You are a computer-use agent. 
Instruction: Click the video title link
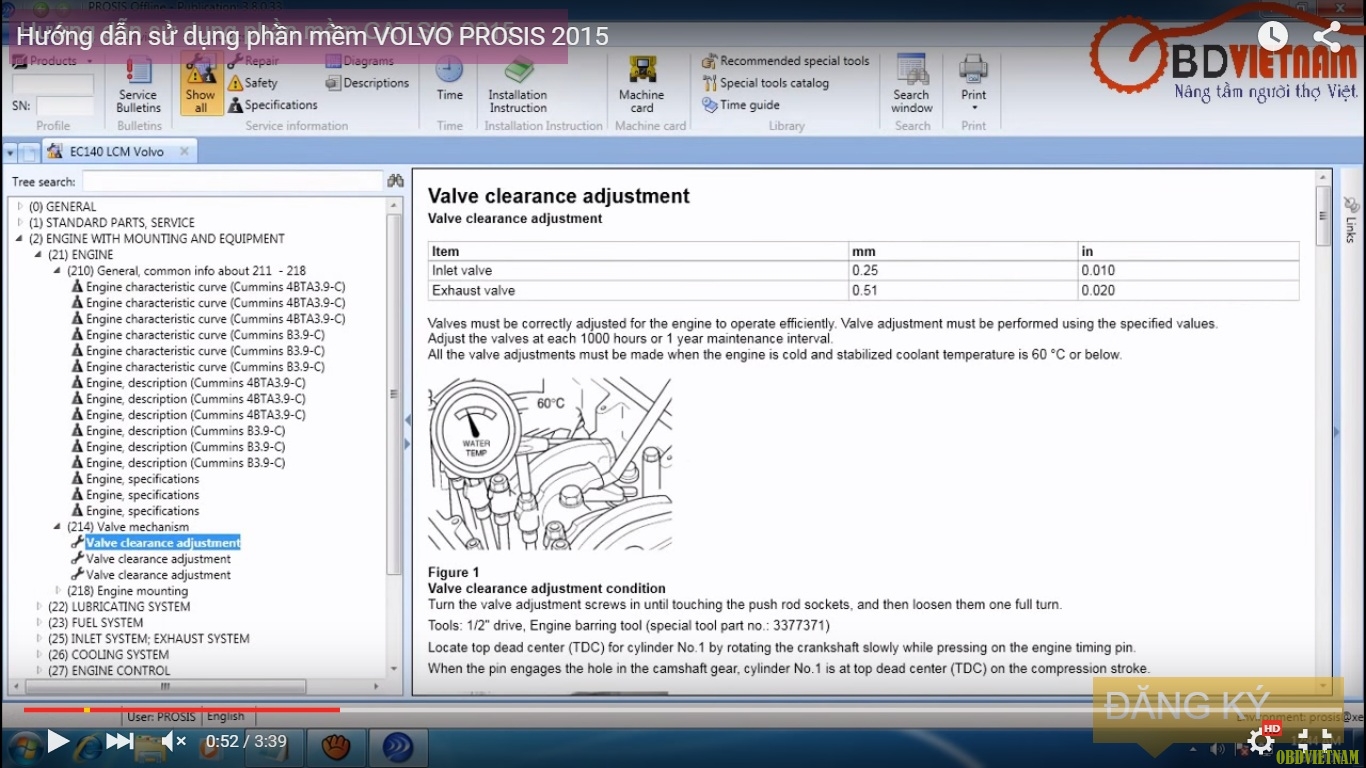(x=312, y=37)
